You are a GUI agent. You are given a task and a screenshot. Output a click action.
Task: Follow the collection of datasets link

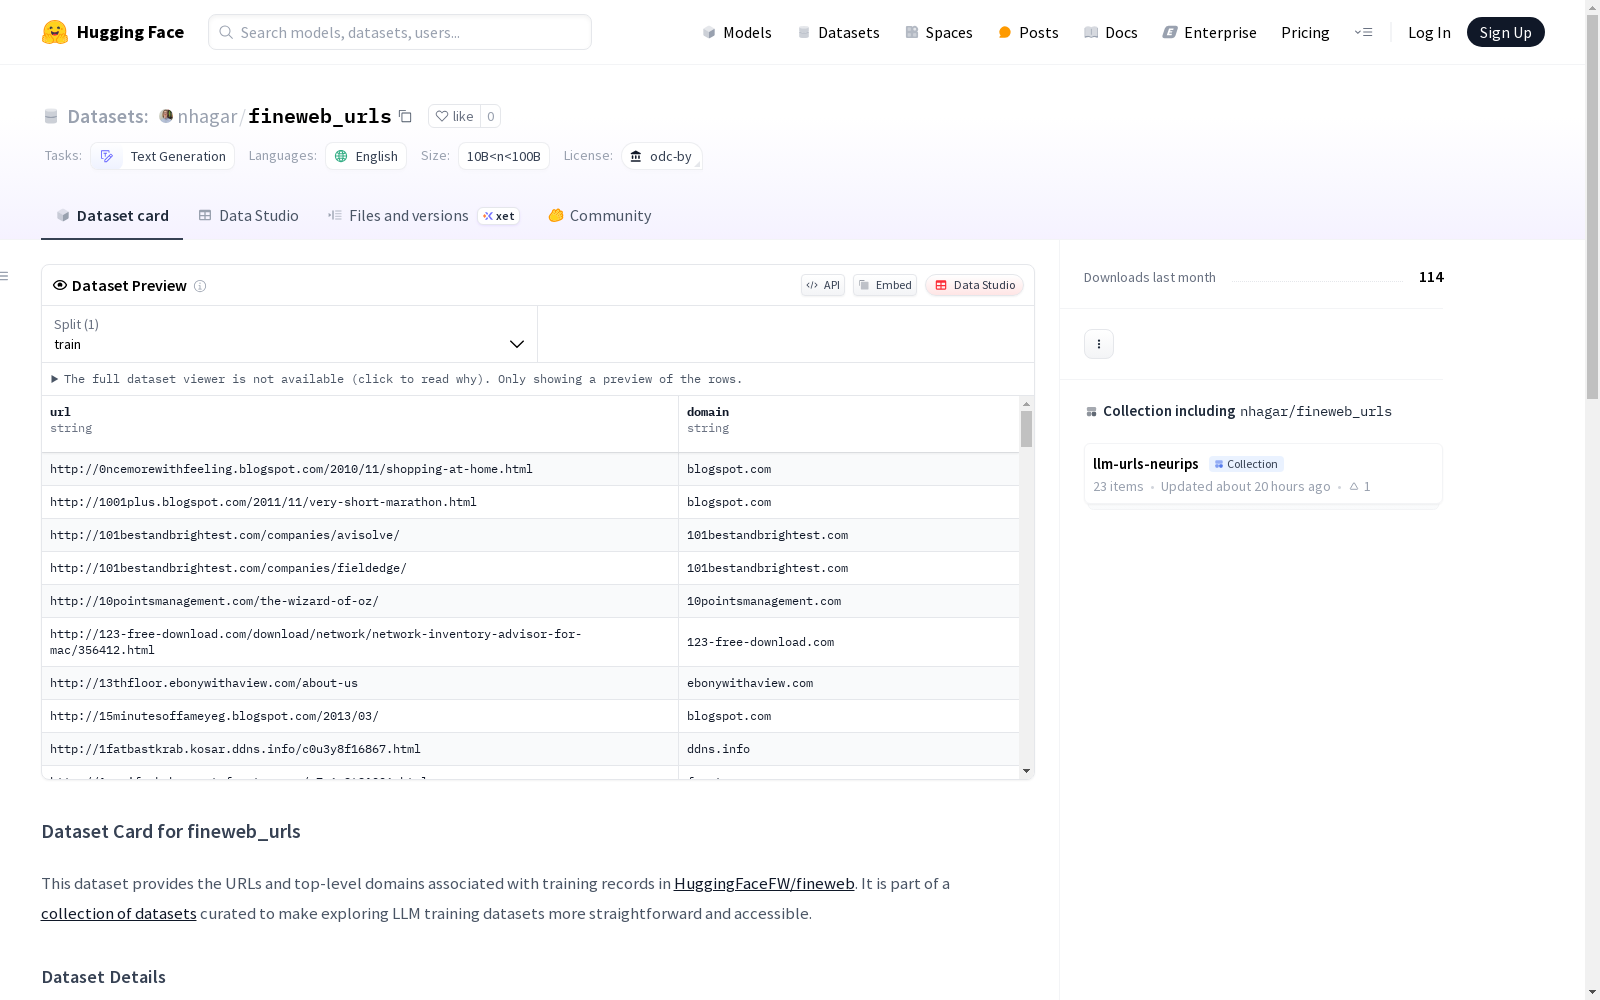pyautogui.click(x=119, y=914)
